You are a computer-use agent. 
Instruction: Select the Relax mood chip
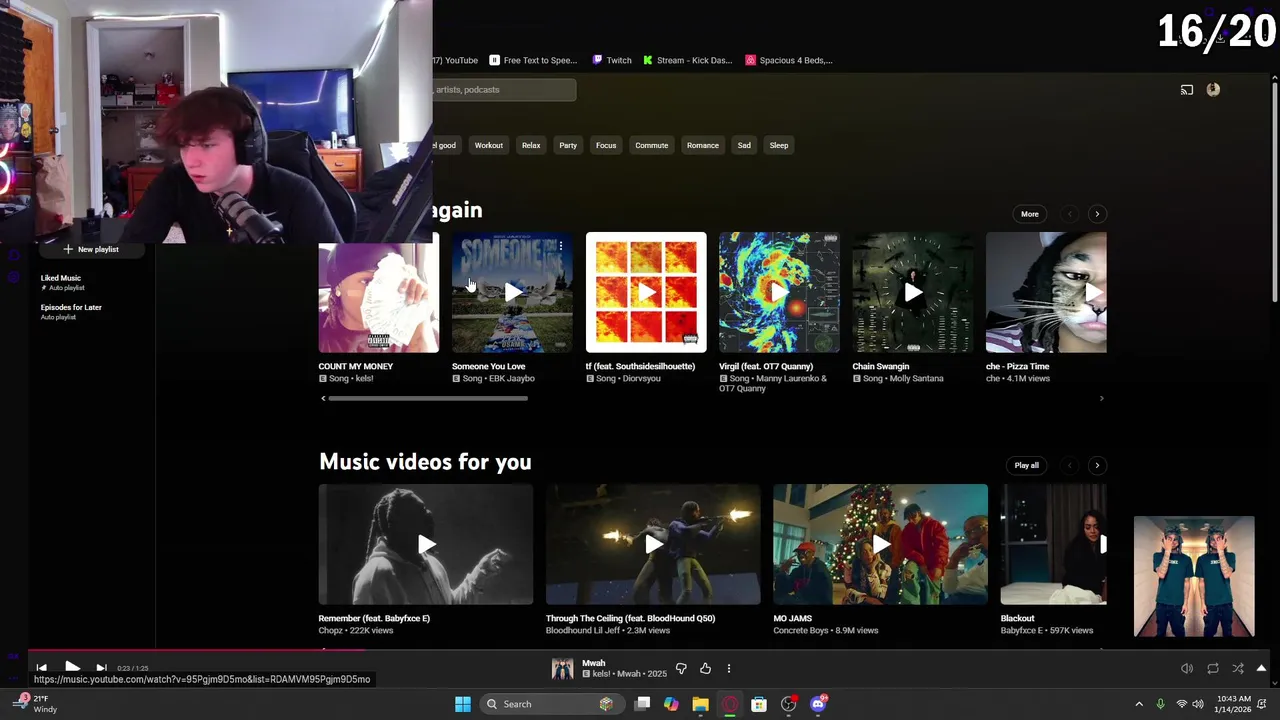click(531, 145)
